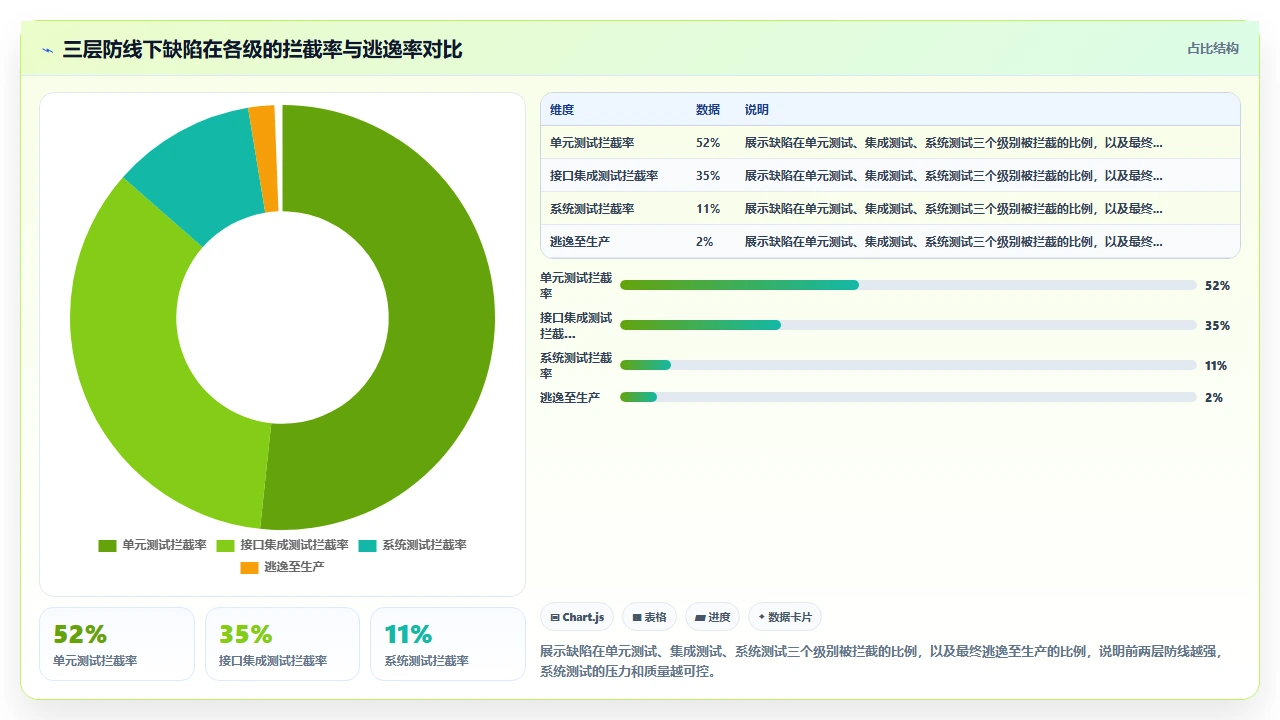The height and width of the screenshot is (720, 1280).
Task: Click the 52% label after the first progress bar
Action: 1217,285
